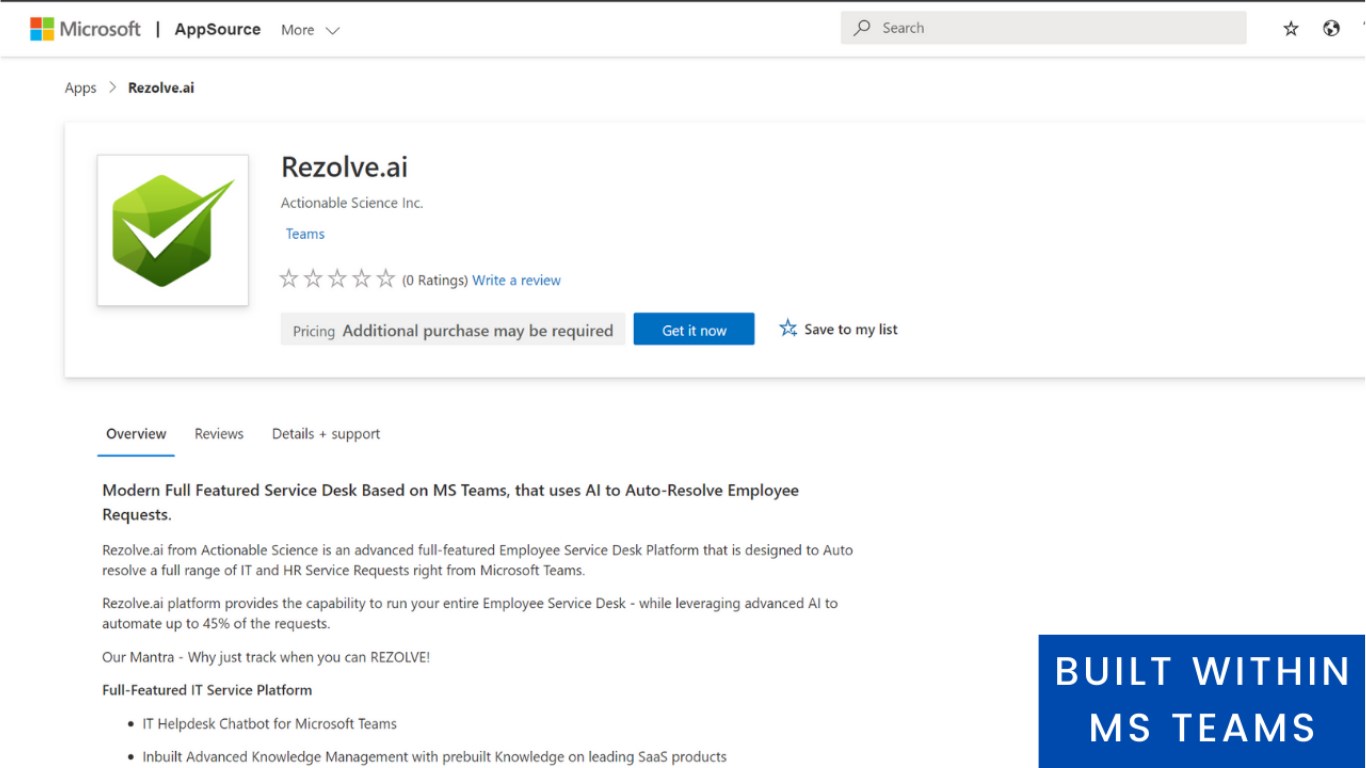This screenshot has width=1366, height=768.
Task: Click the Rezolve.ai breadcrumb text
Action: click(161, 88)
